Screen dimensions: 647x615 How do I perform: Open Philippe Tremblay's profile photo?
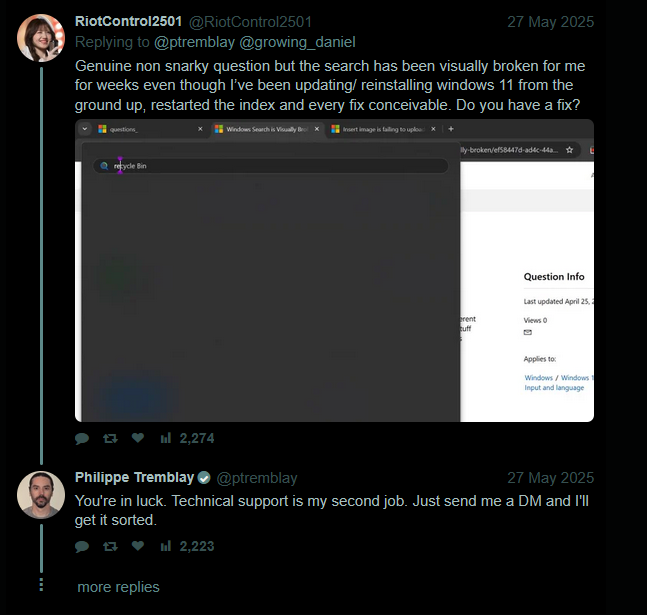pyautogui.click(x=41, y=494)
